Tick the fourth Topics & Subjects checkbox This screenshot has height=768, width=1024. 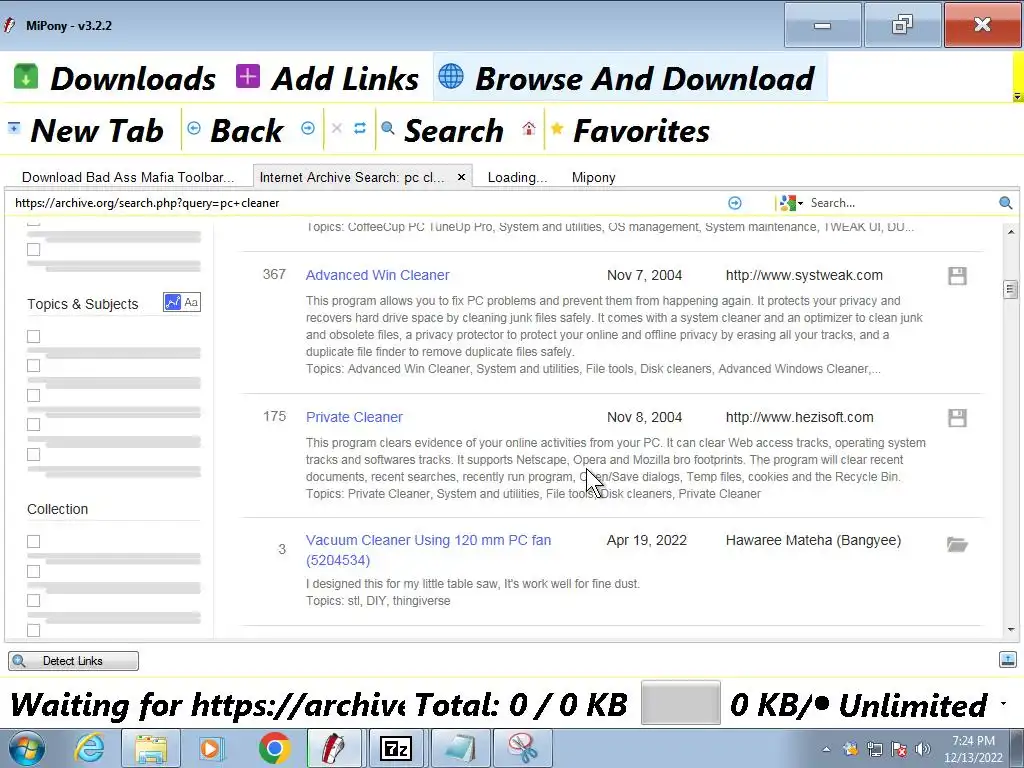click(33, 424)
